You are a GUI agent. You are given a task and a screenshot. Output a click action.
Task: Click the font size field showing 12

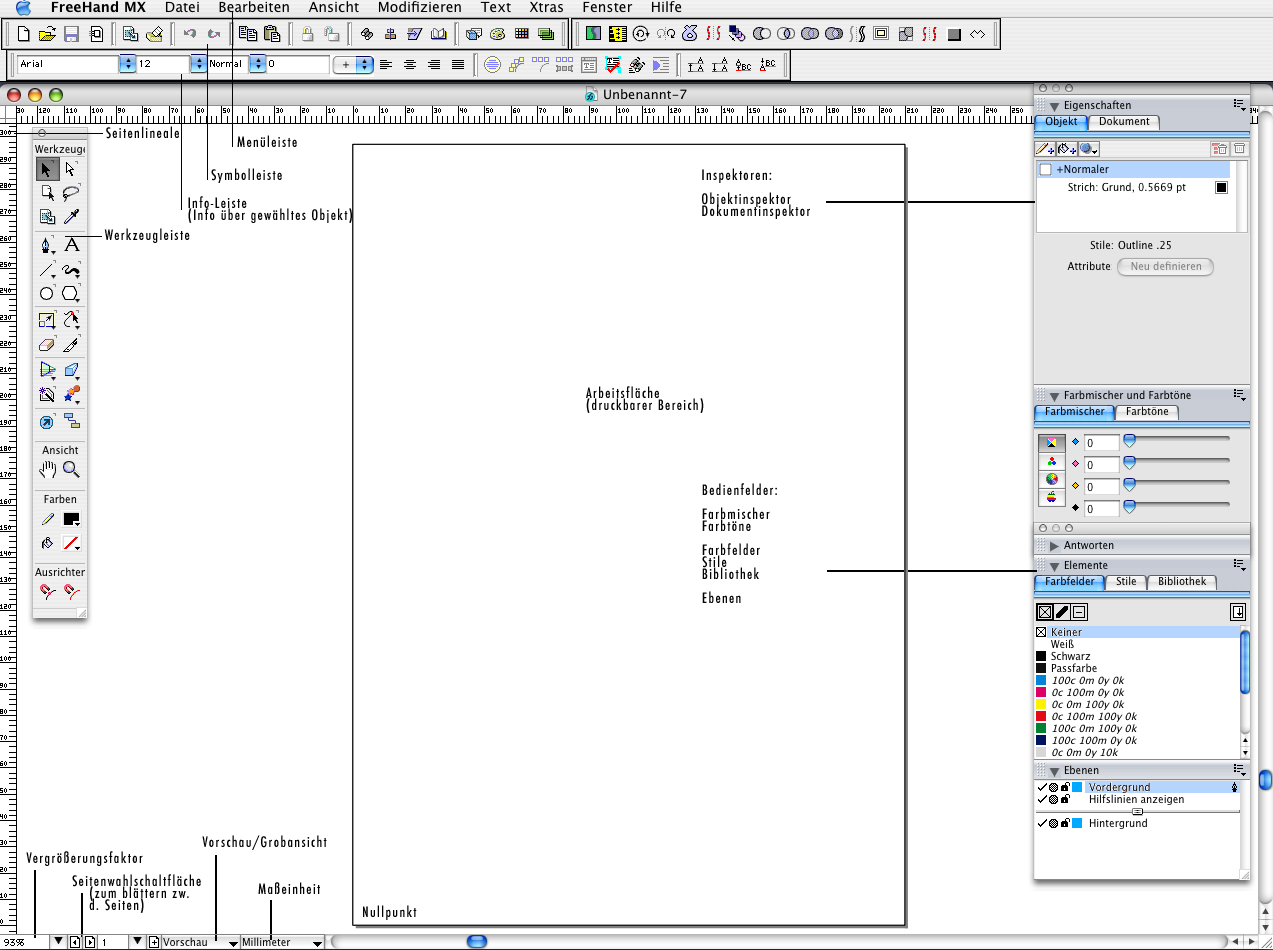click(x=162, y=64)
